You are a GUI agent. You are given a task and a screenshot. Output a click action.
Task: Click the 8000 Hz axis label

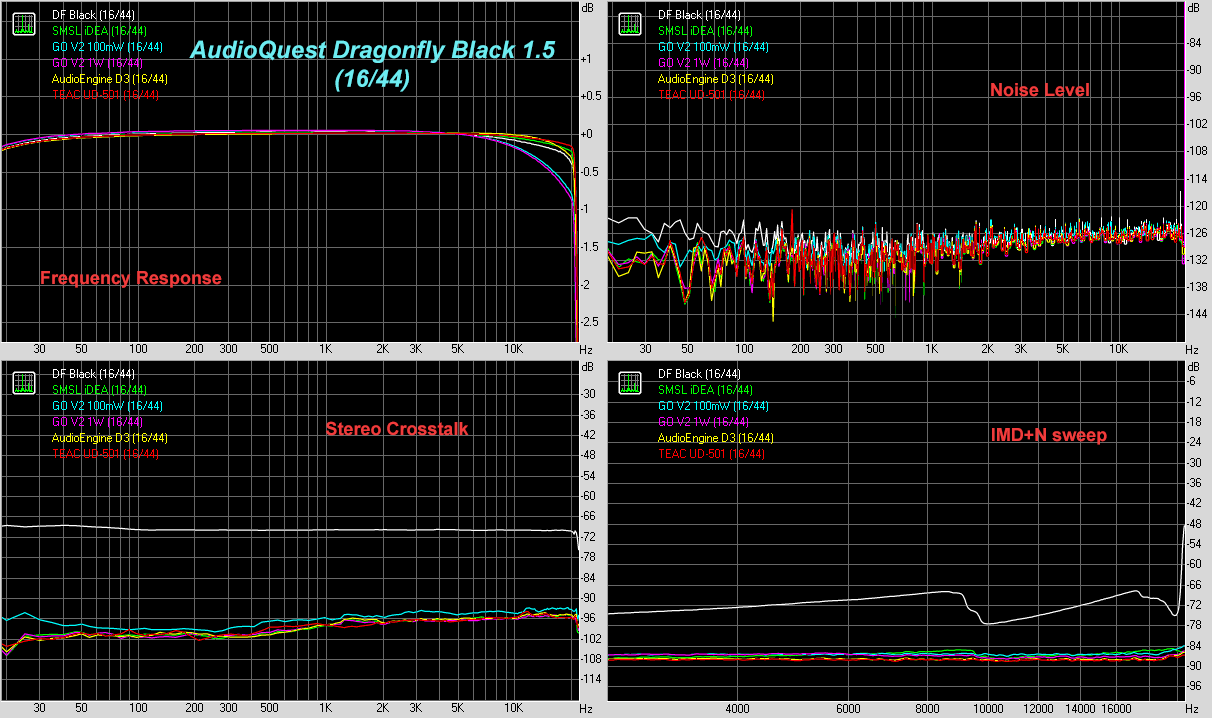pyautogui.click(x=927, y=709)
